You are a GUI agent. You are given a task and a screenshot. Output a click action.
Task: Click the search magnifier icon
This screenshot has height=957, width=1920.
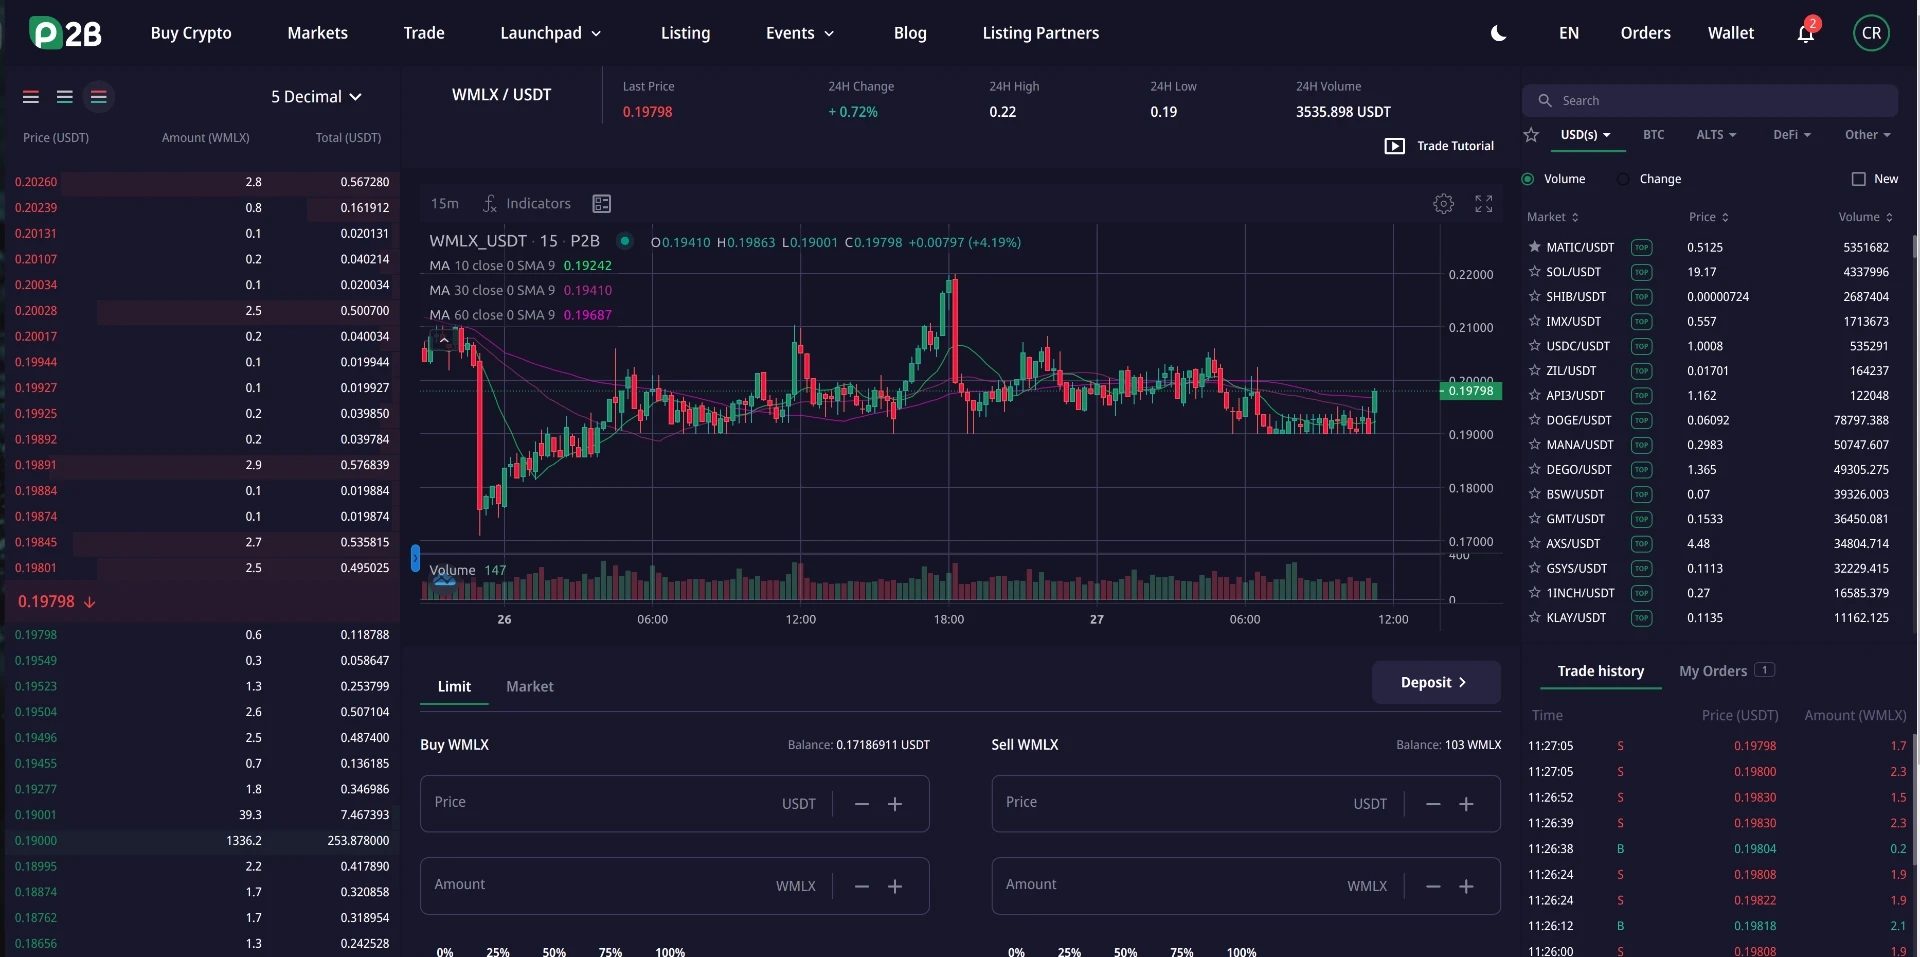tap(1545, 101)
